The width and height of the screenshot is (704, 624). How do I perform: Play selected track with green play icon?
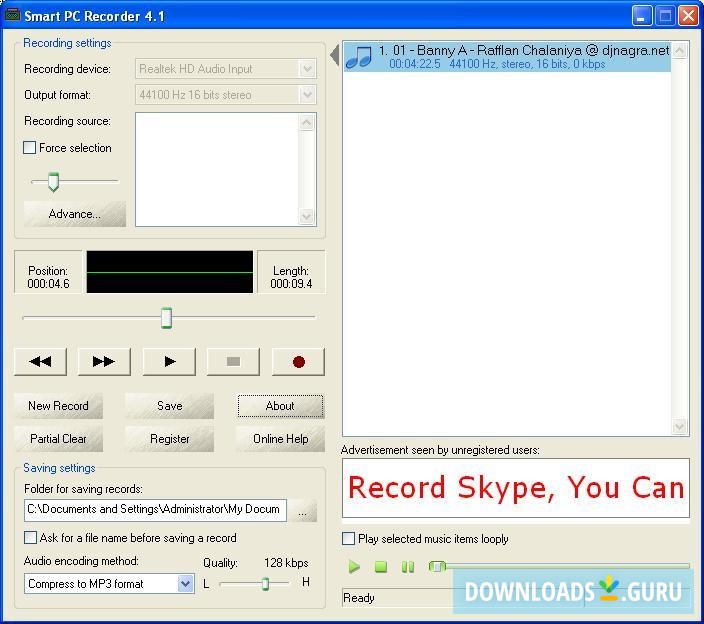(x=354, y=567)
